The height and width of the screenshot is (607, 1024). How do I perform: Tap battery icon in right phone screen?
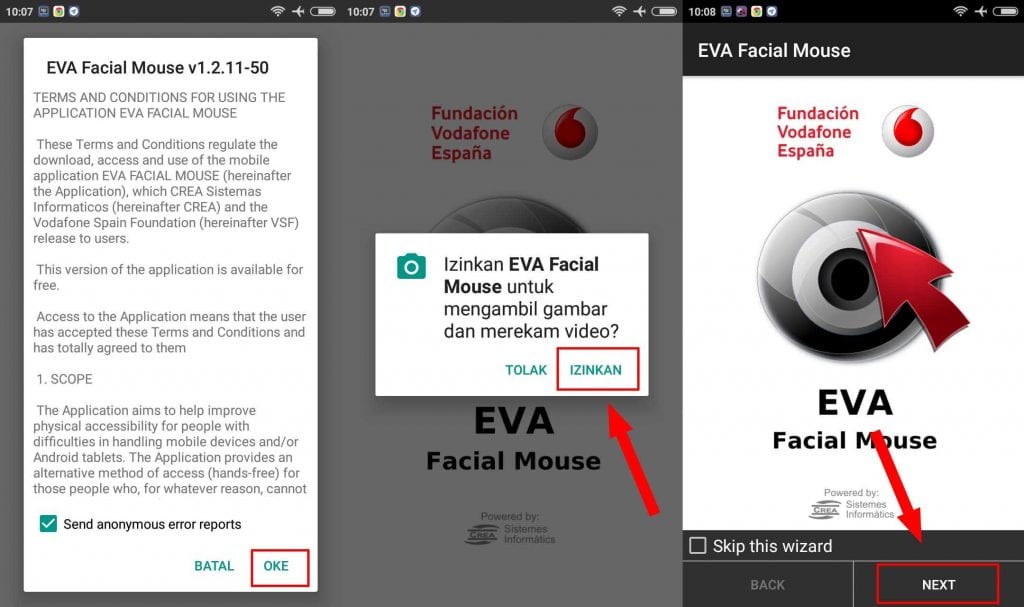coord(1005,11)
